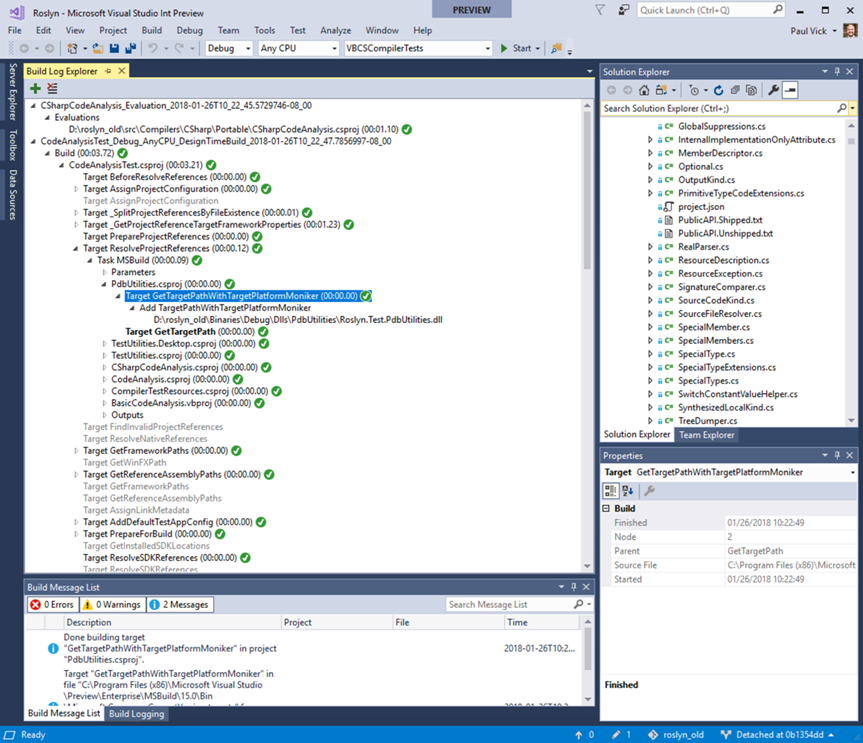Toggle the 0 Errors filter

[x=53, y=605]
